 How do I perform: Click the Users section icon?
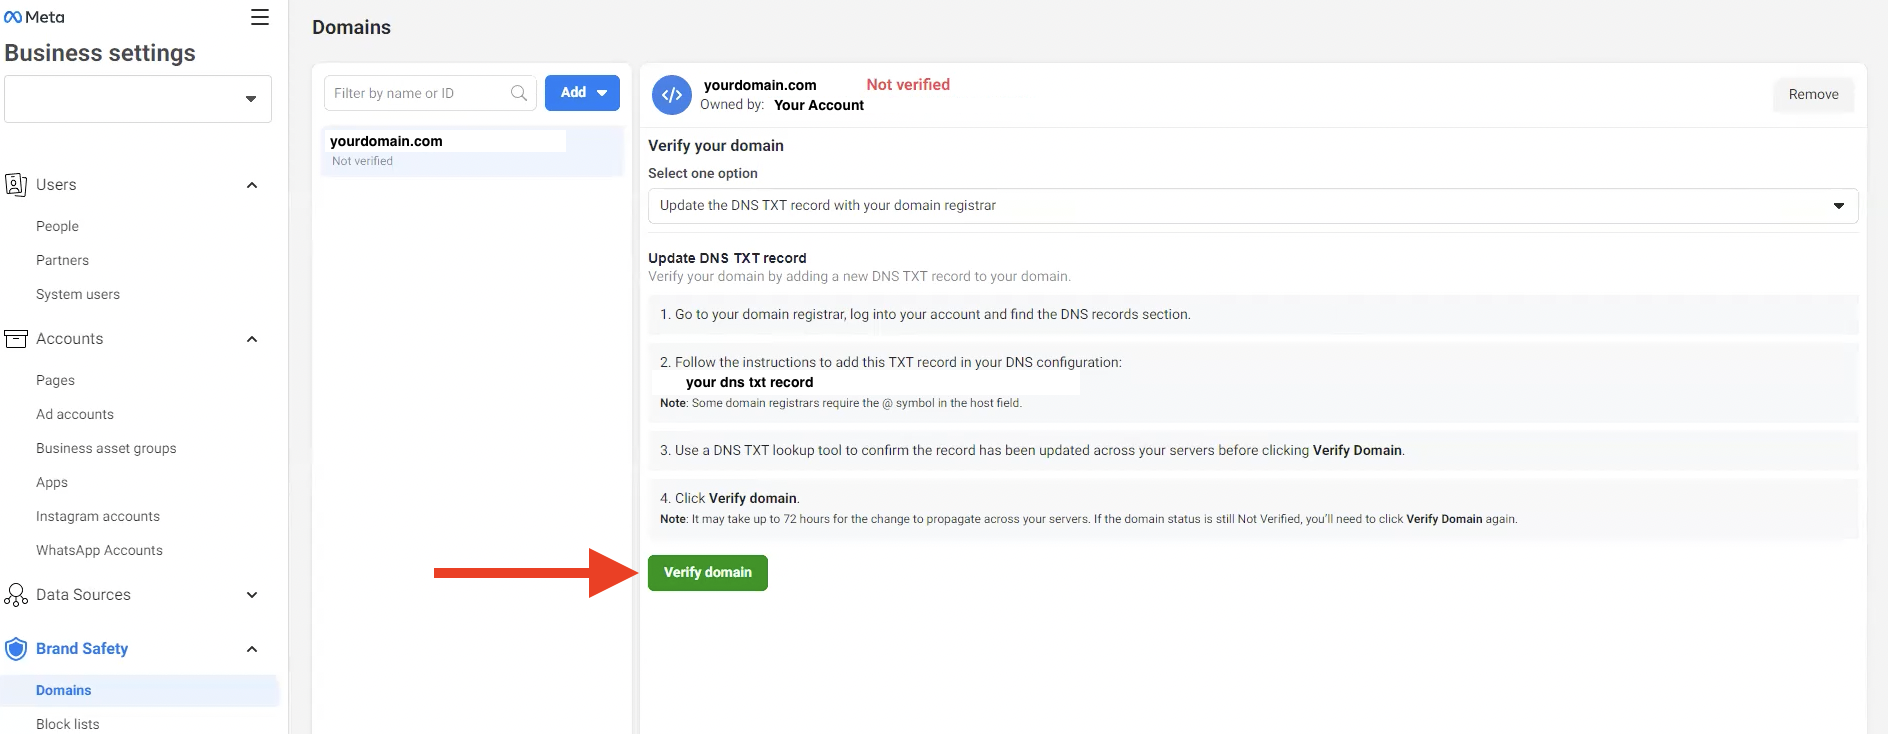pyautogui.click(x=16, y=184)
